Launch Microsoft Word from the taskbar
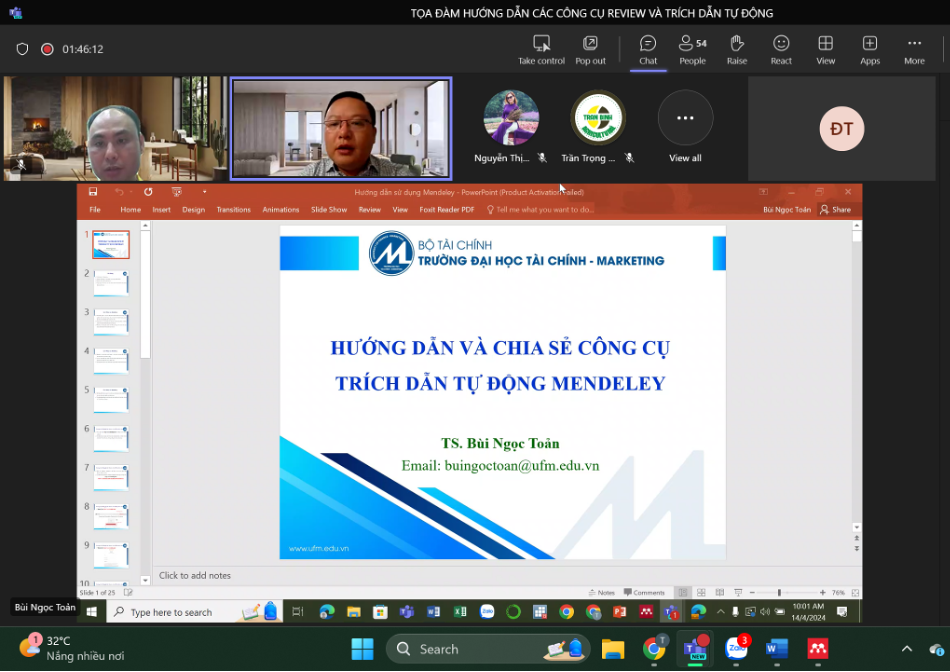Image resolution: width=950 pixels, height=672 pixels. click(777, 649)
